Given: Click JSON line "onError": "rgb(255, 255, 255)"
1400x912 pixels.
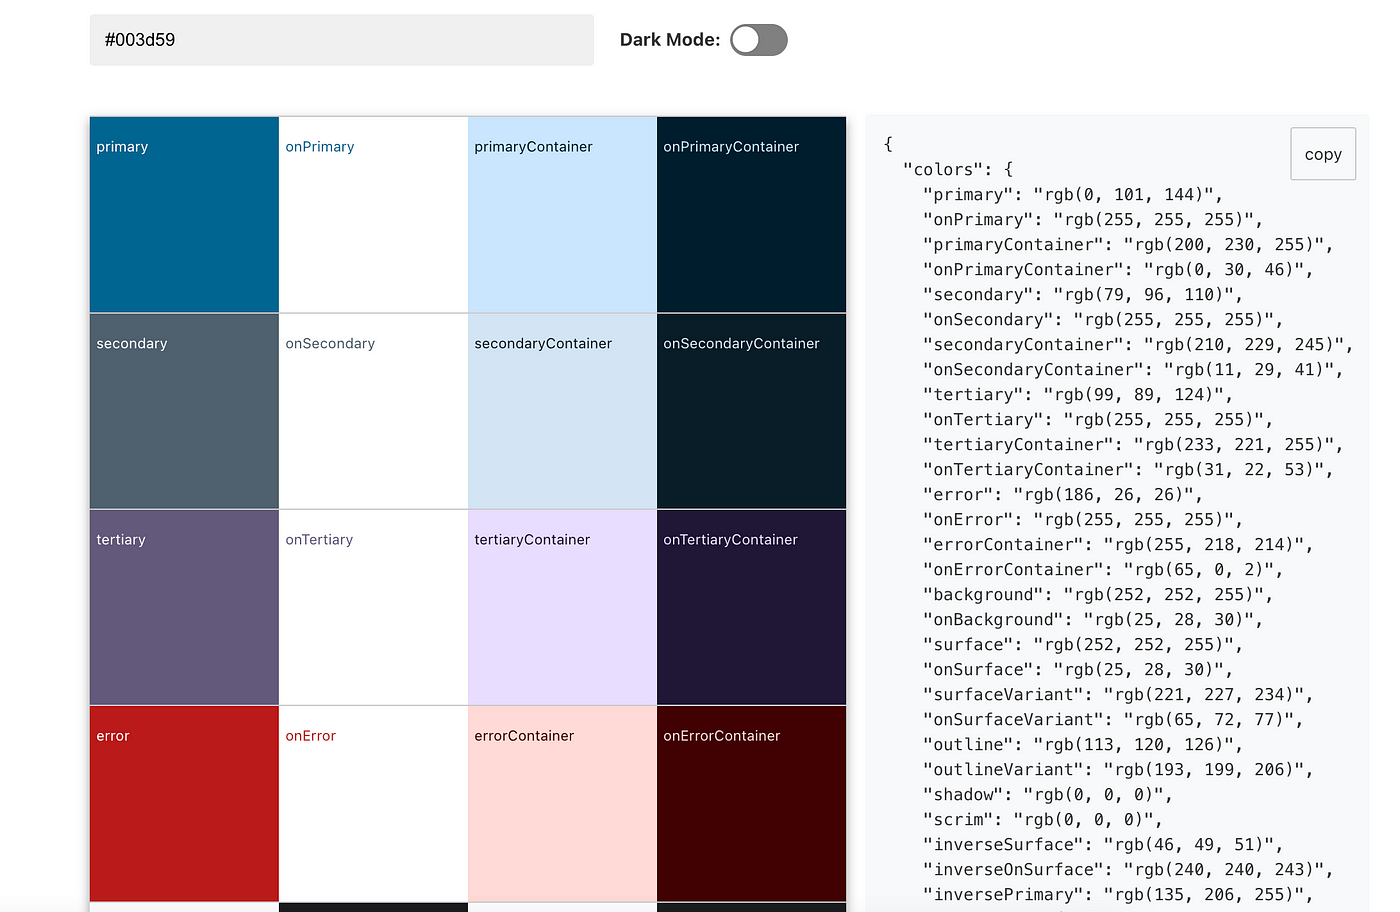Looking at the screenshot, I should 1083,519.
